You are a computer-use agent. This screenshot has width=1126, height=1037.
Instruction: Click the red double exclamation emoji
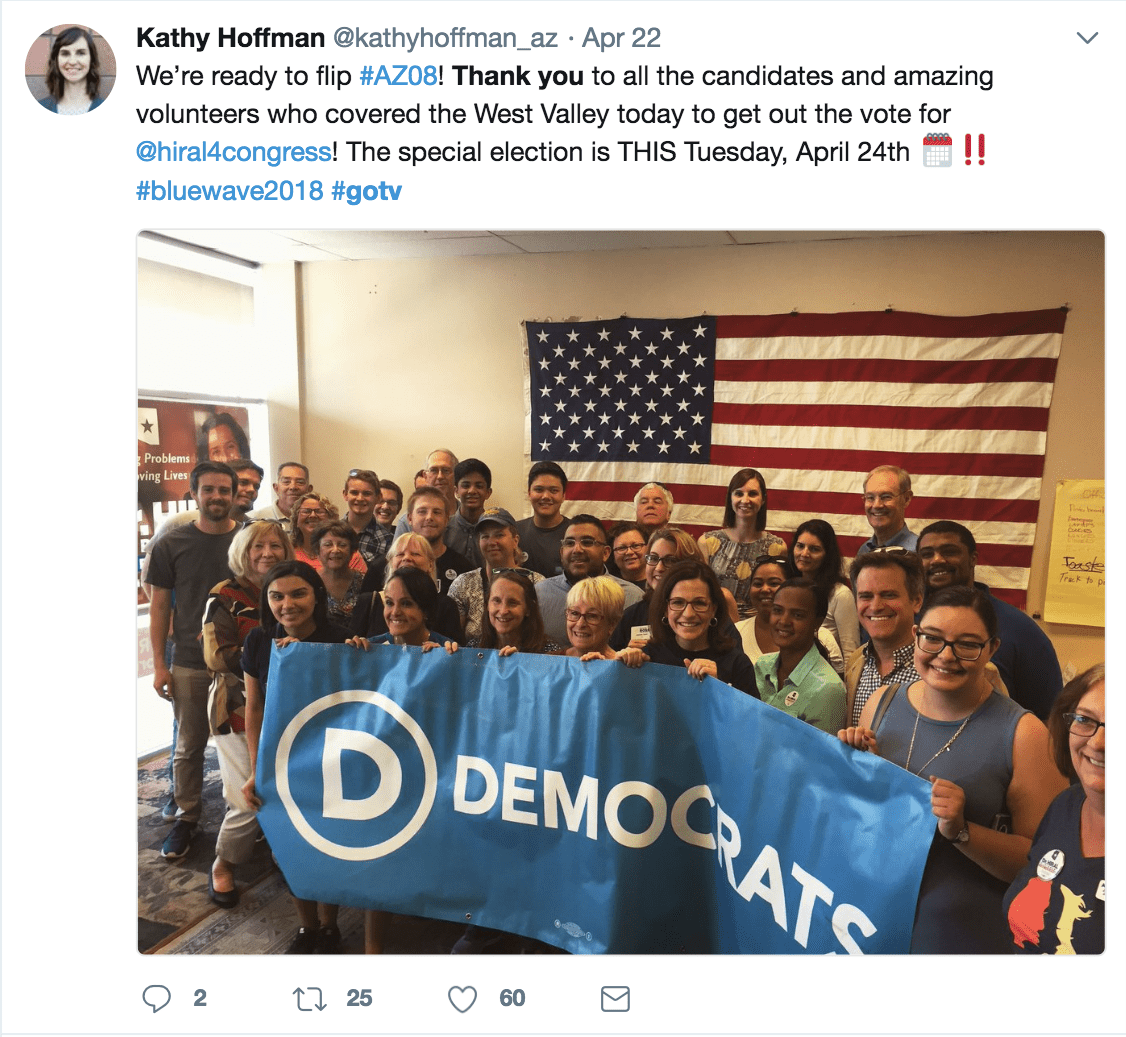[x=974, y=151]
